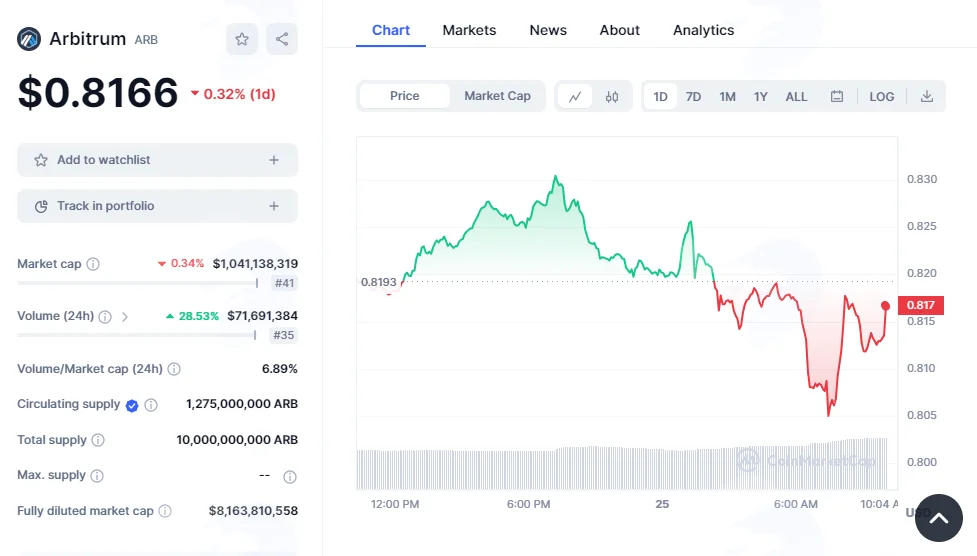Click plus icon in Track in portfolio
Image resolution: width=977 pixels, height=556 pixels.
coord(274,206)
